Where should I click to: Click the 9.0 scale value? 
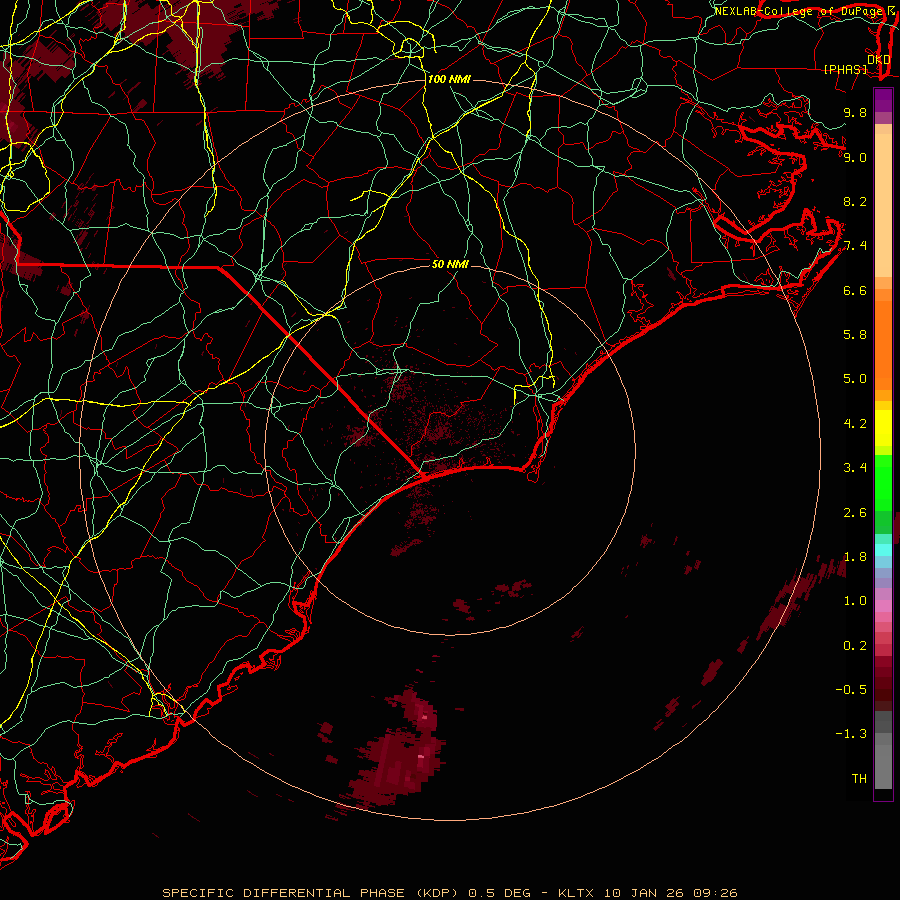click(855, 157)
